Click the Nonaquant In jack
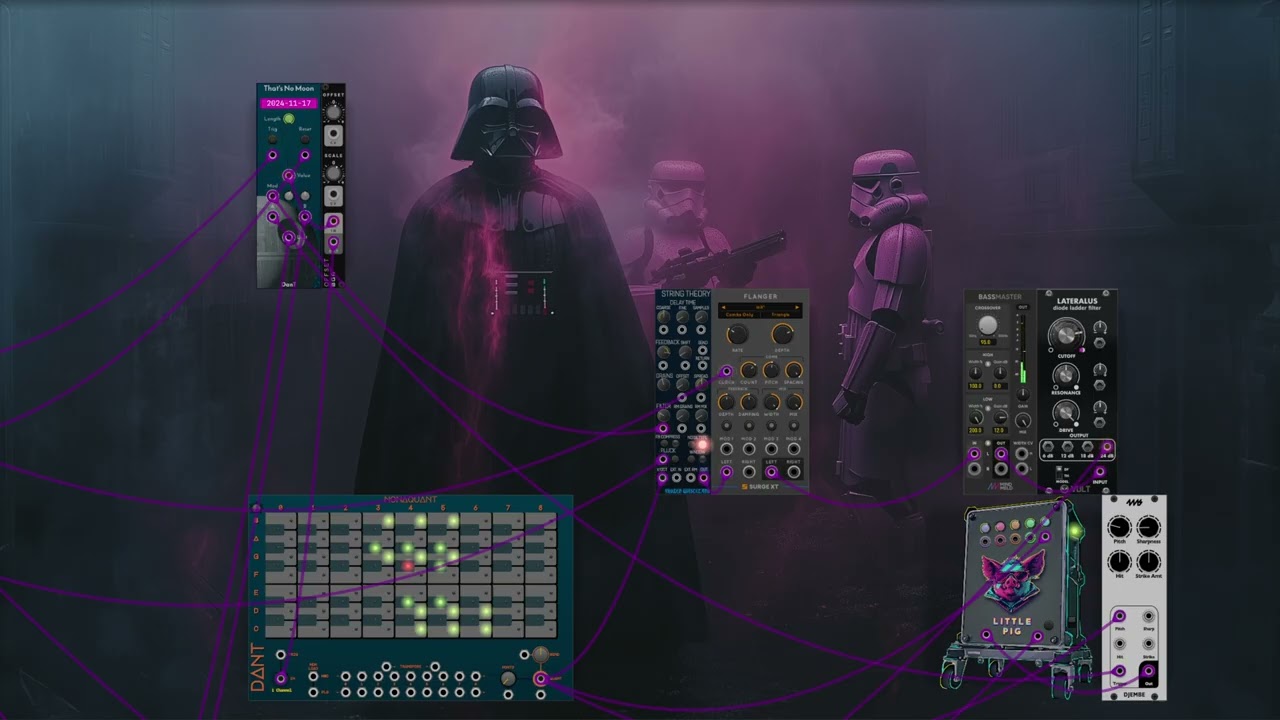1280x720 pixels. 280,678
